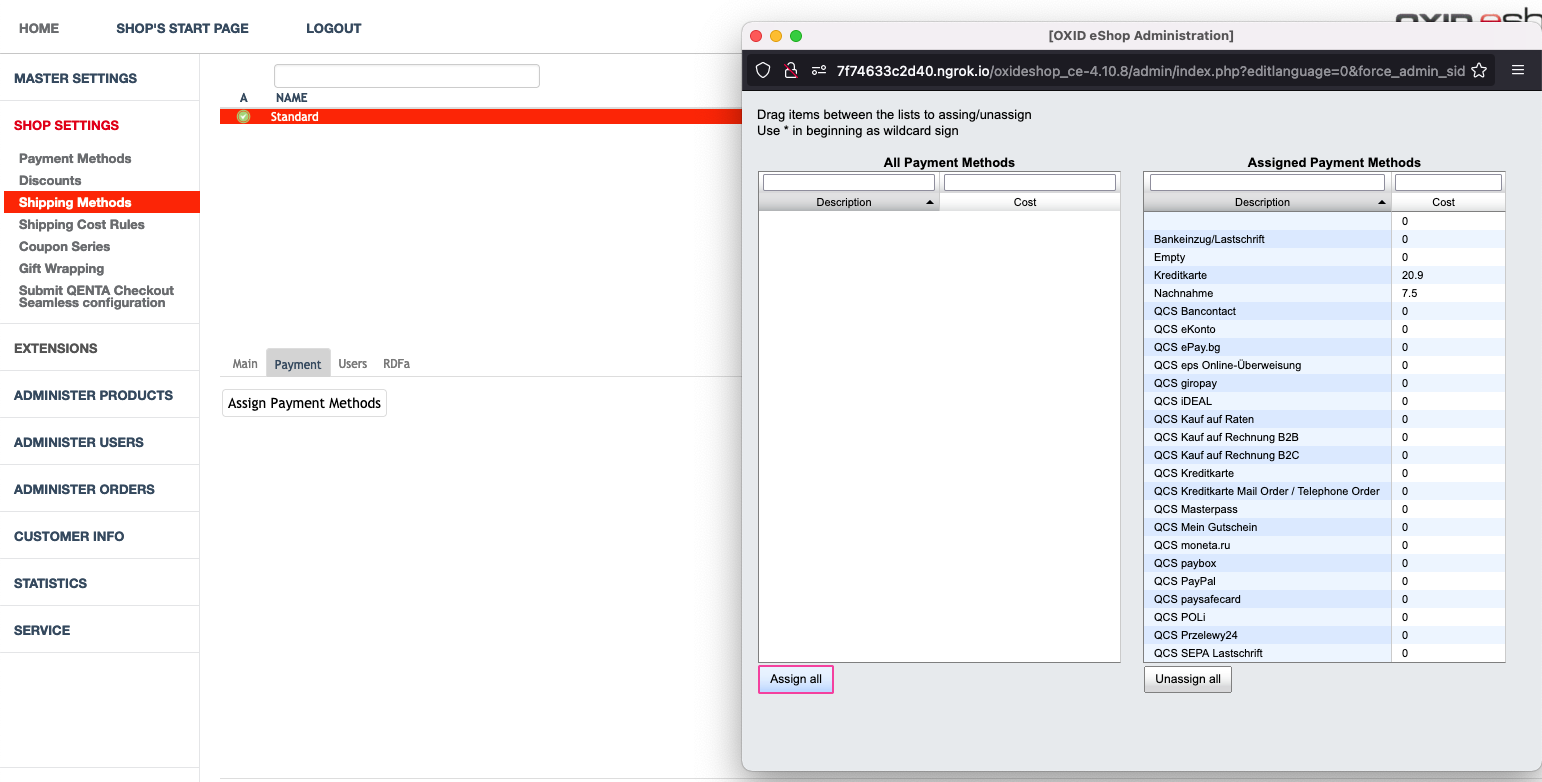
Task: Focus the shipping method name search field
Action: click(407, 76)
